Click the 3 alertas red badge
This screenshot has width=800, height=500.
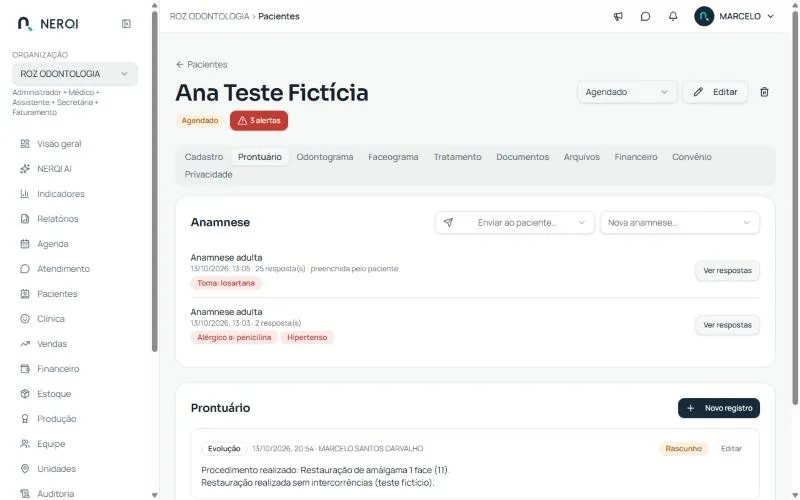coord(259,120)
